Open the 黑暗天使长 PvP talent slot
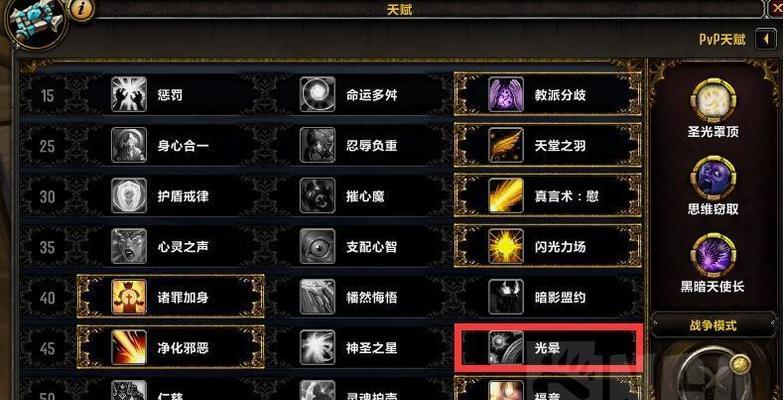This screenshot has height=400, width=783. pos(713,256)
